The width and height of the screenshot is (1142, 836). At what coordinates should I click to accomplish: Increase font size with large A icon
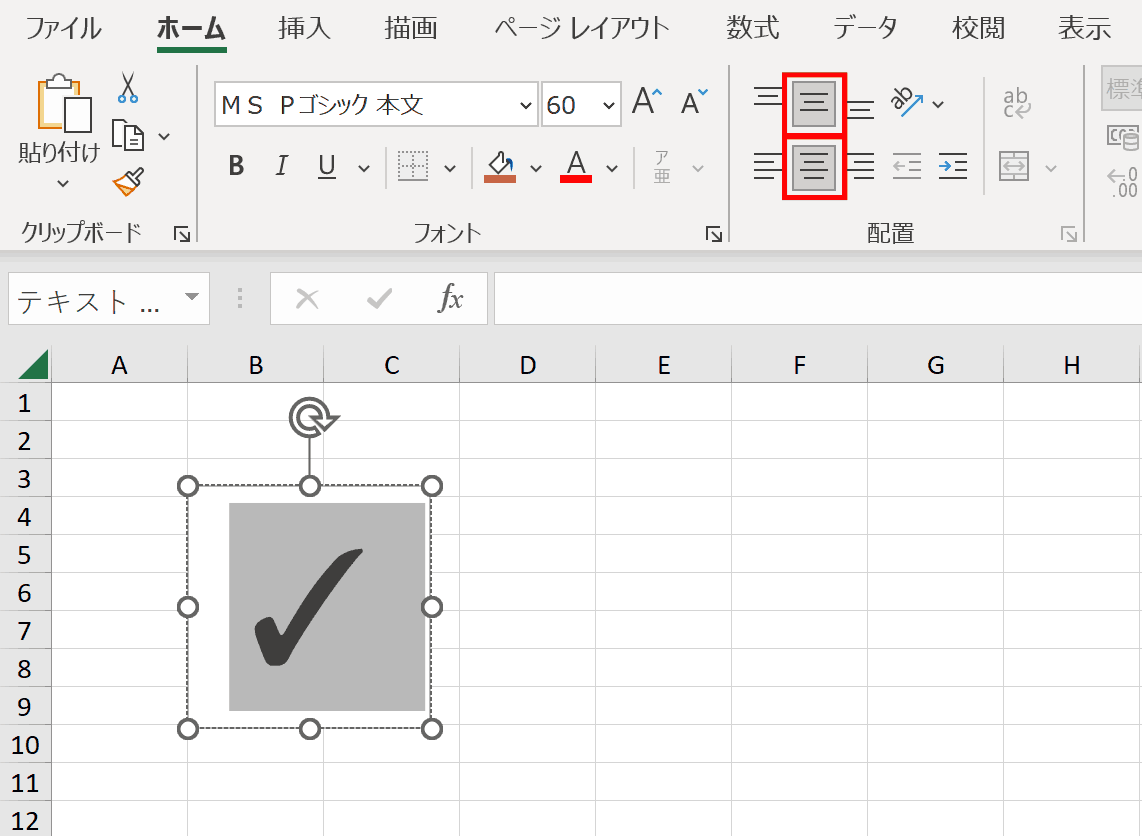coord(647,101)
